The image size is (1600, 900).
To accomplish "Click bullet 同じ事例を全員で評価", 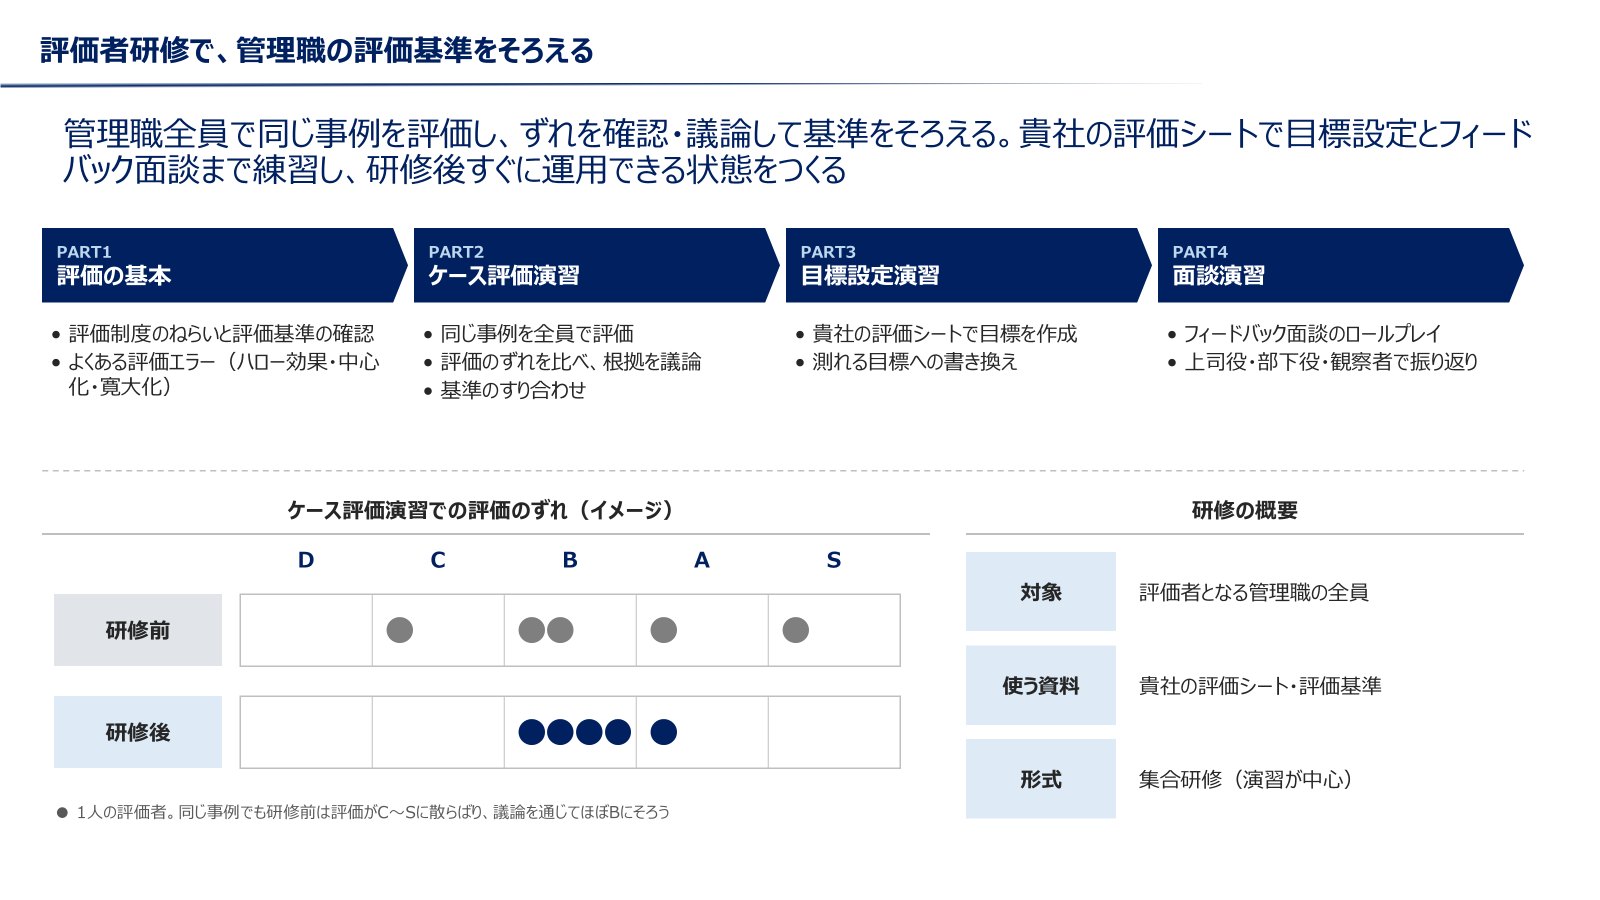I will click(x=537, y=333).
